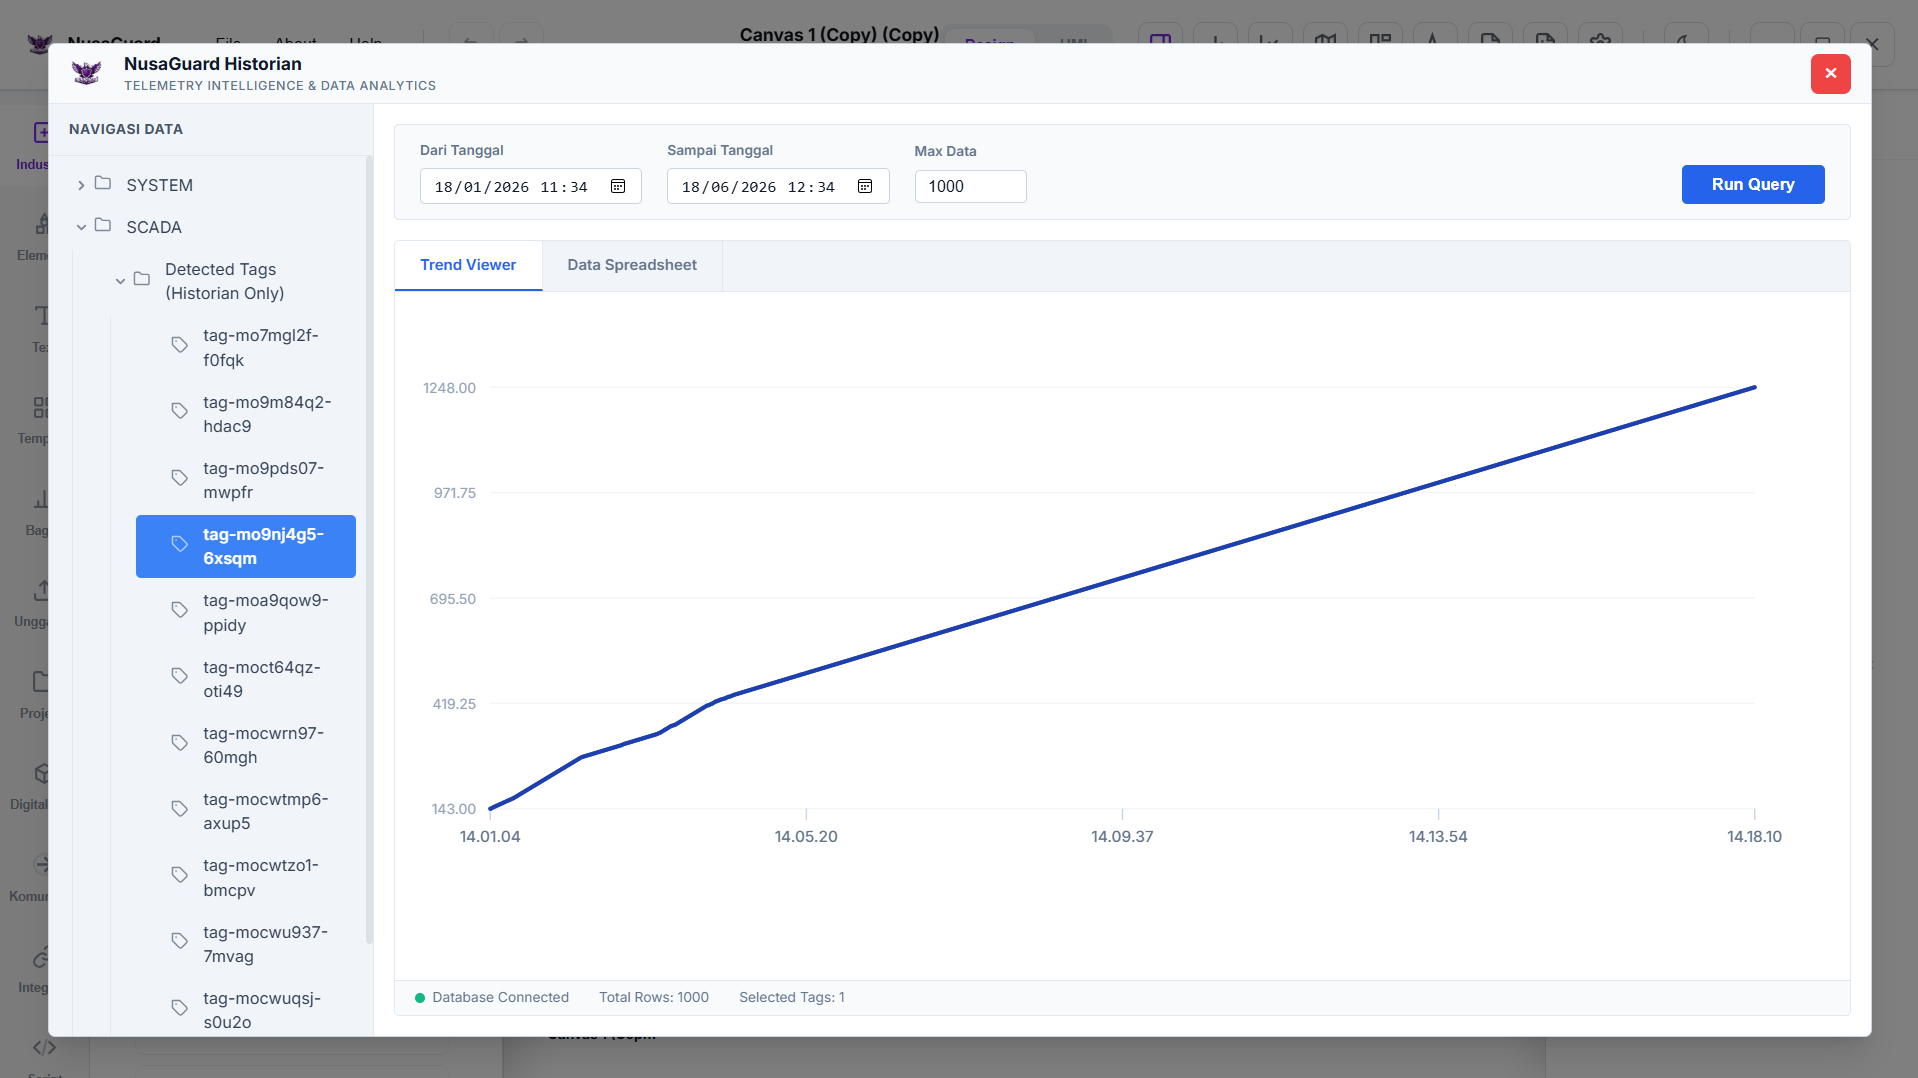This screenshot has width=1918, height=1078.
Task: Run the historian query
Action: tap(1752, 185)
